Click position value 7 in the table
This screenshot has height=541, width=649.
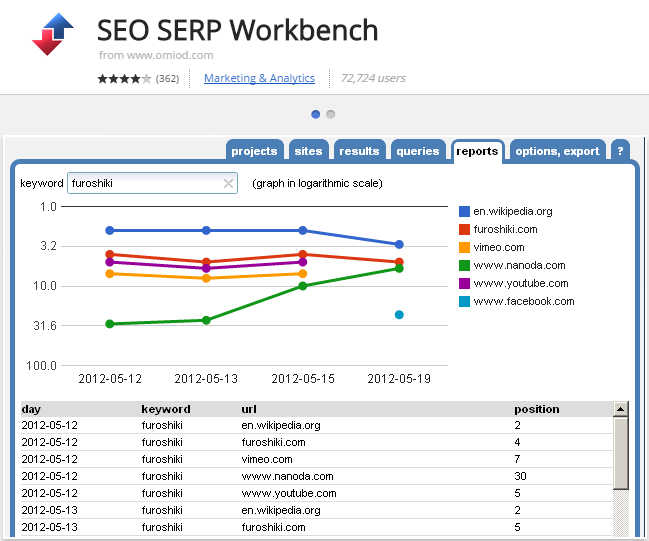[x=517, y=459]
